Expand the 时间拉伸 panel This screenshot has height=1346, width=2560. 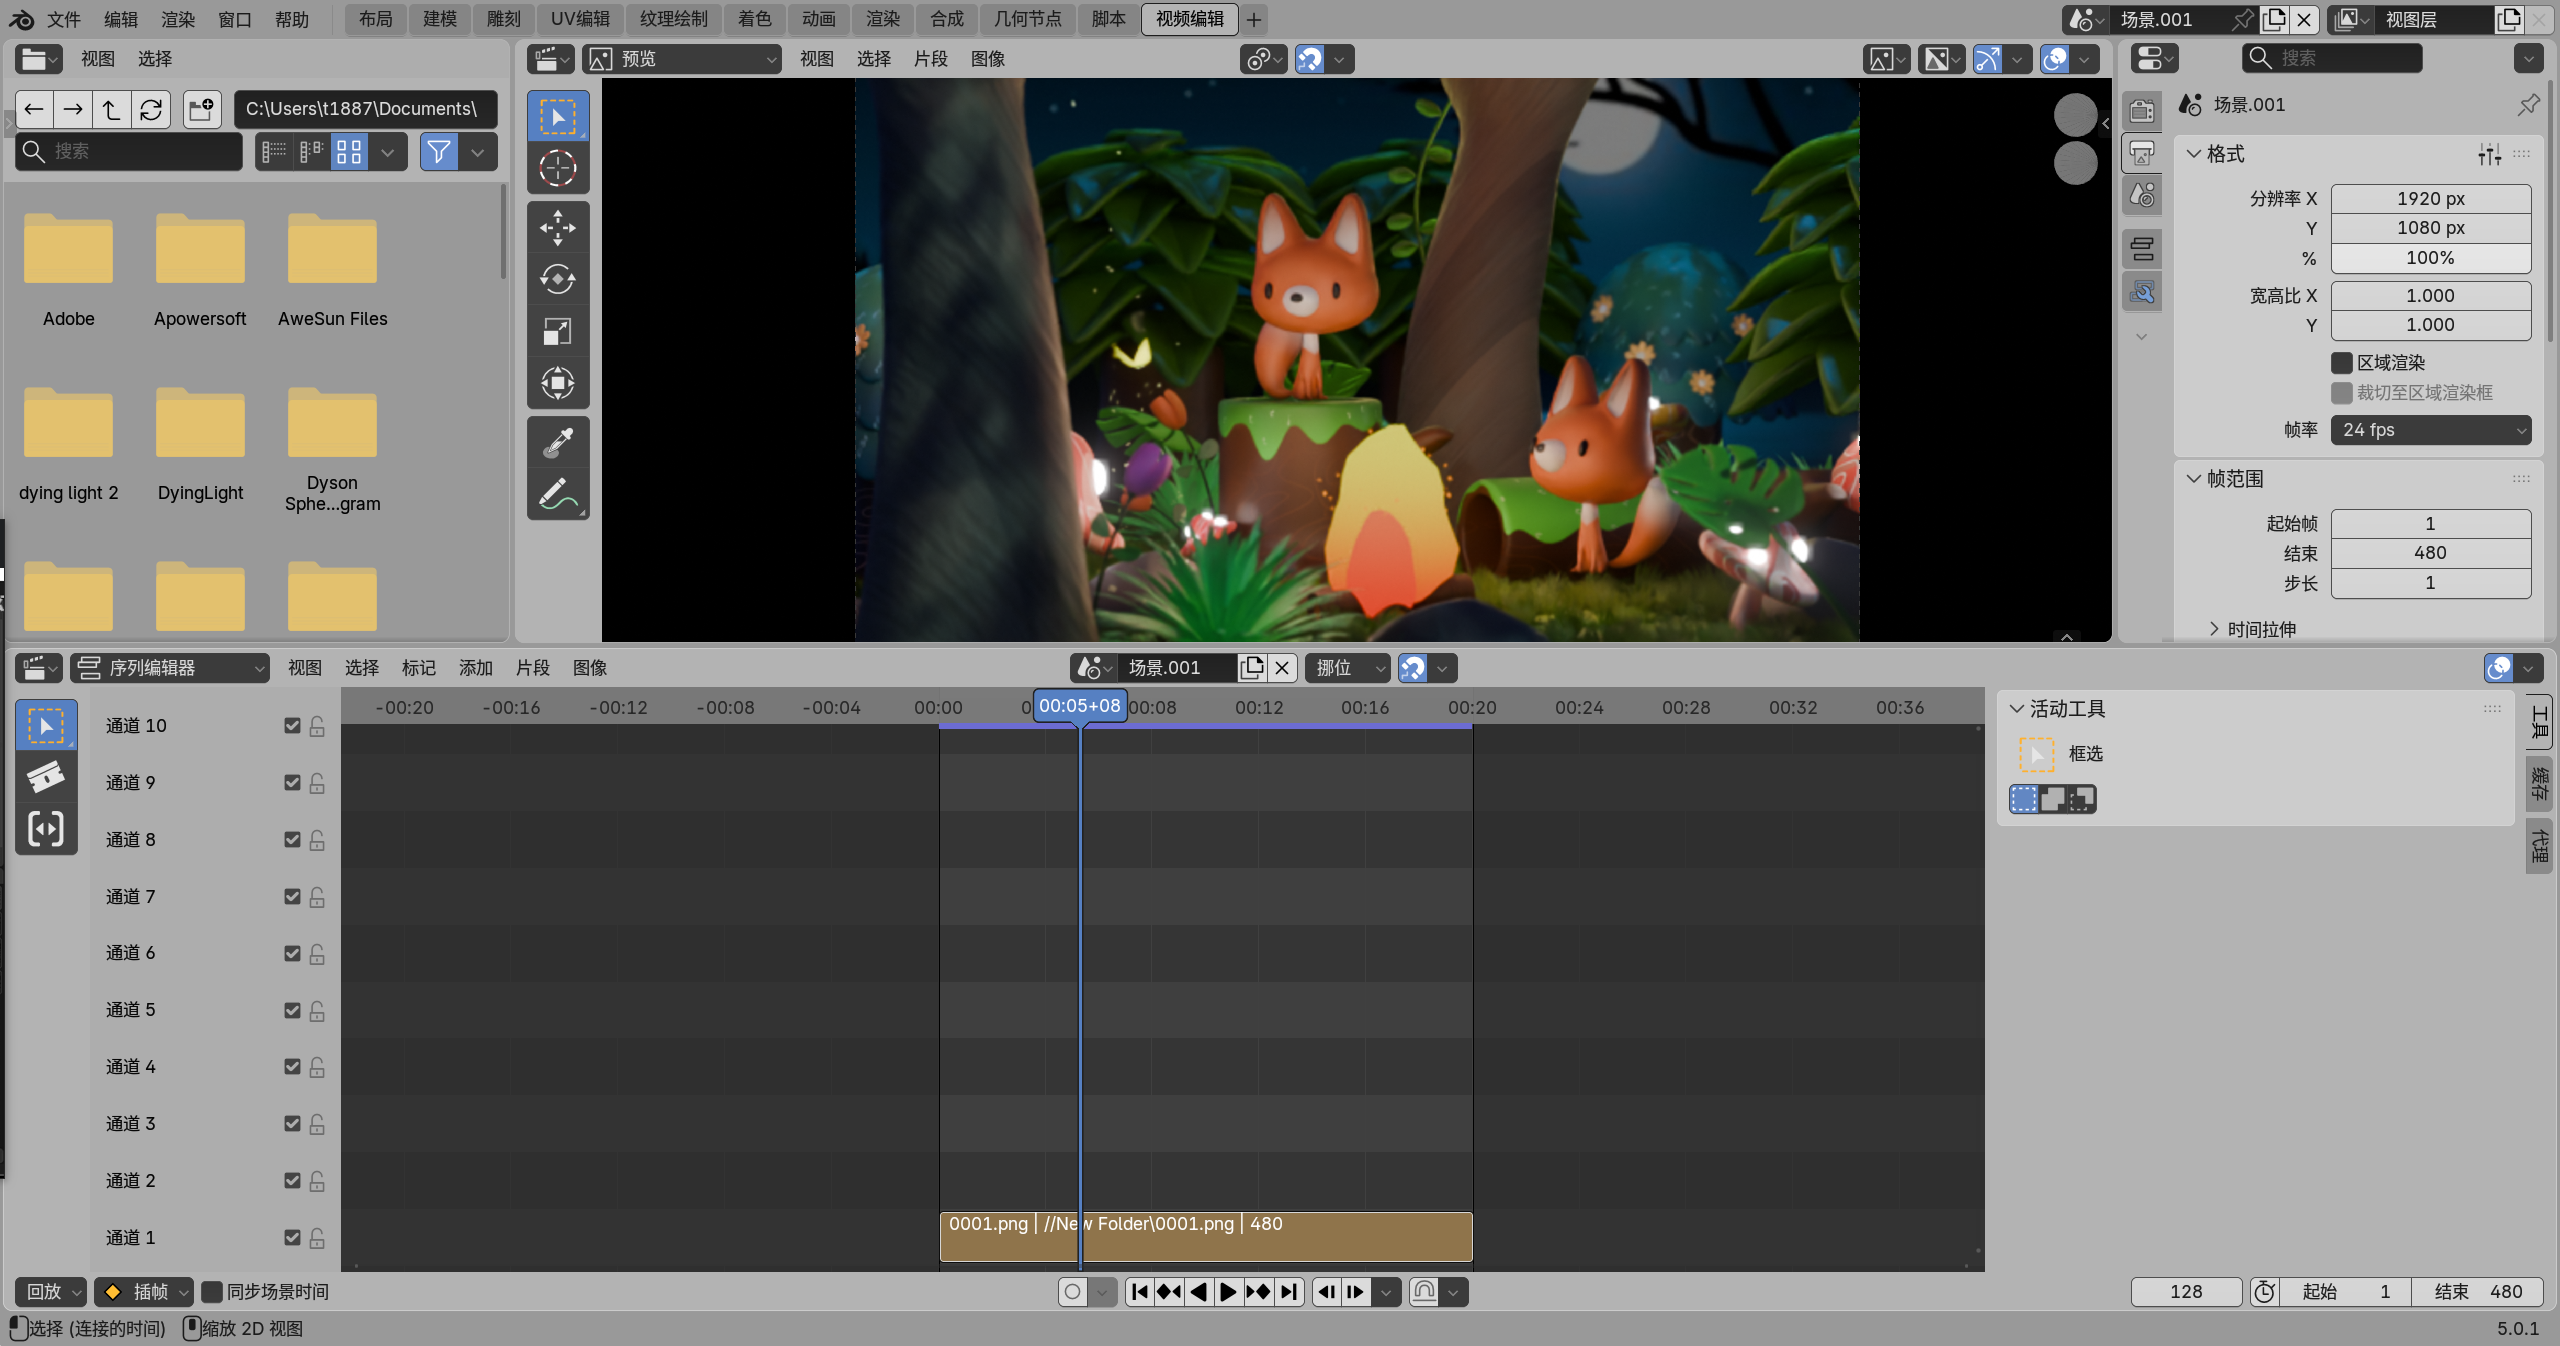coord(2260,629)
